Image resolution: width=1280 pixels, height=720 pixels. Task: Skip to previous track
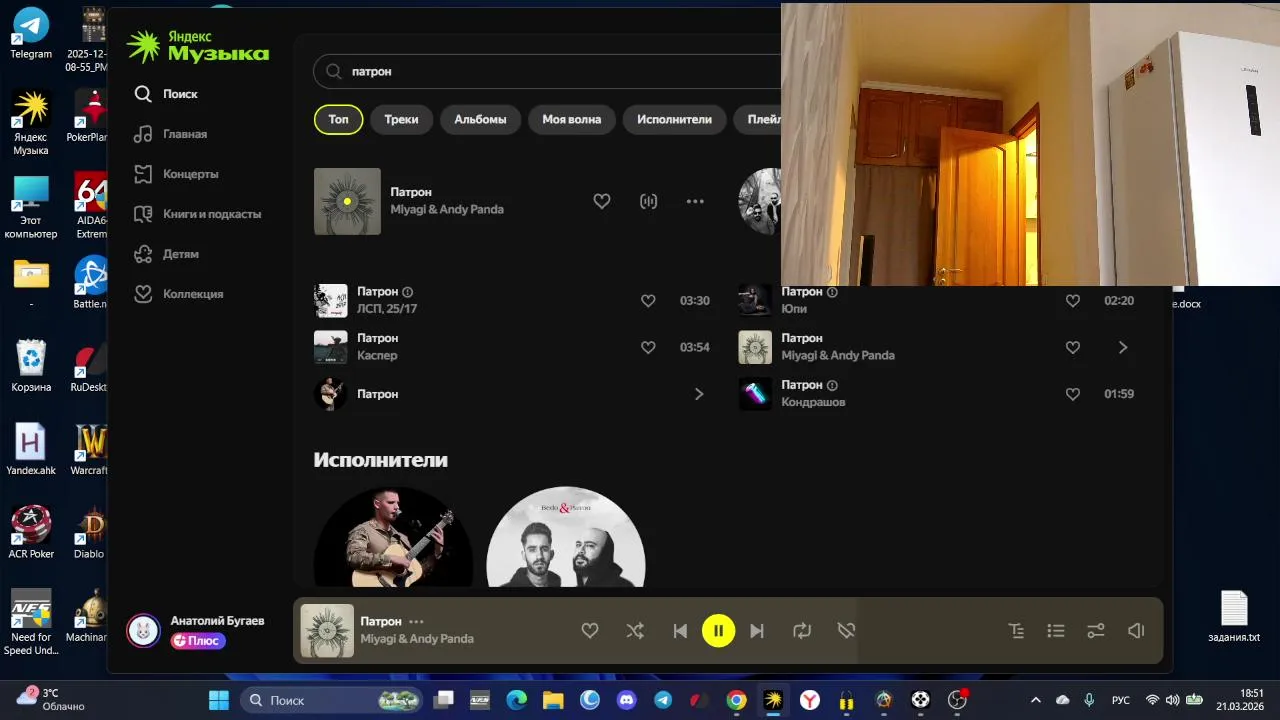point(680,631)
